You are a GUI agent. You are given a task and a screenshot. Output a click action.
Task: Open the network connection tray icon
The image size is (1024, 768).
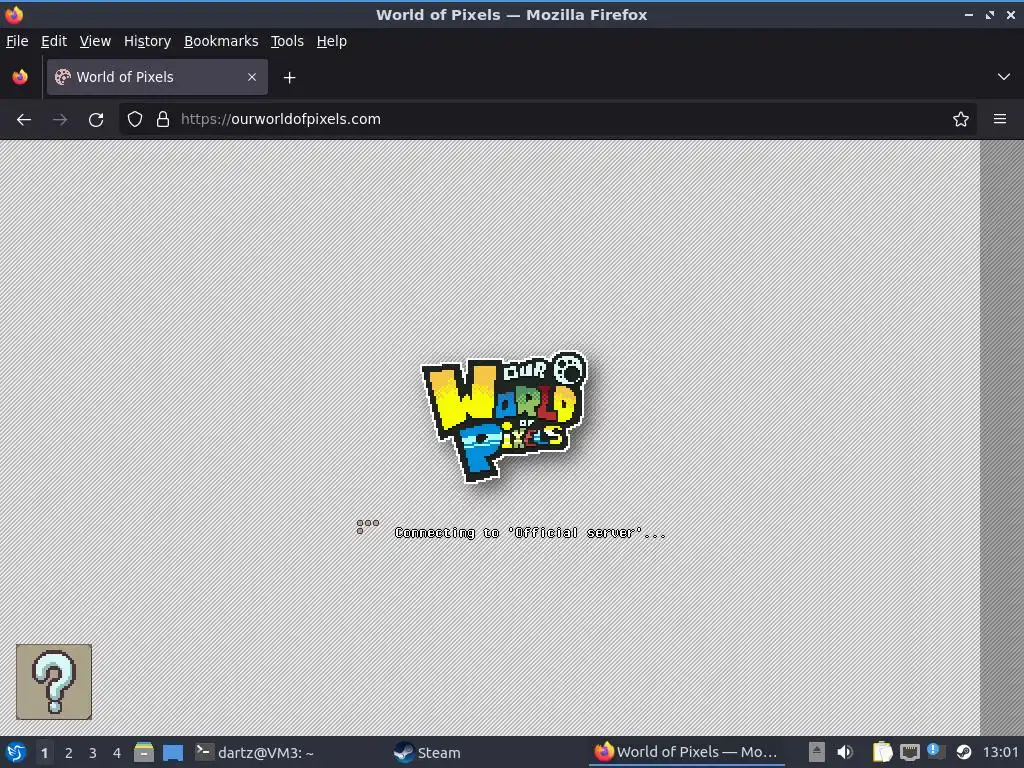coord(909,752)
